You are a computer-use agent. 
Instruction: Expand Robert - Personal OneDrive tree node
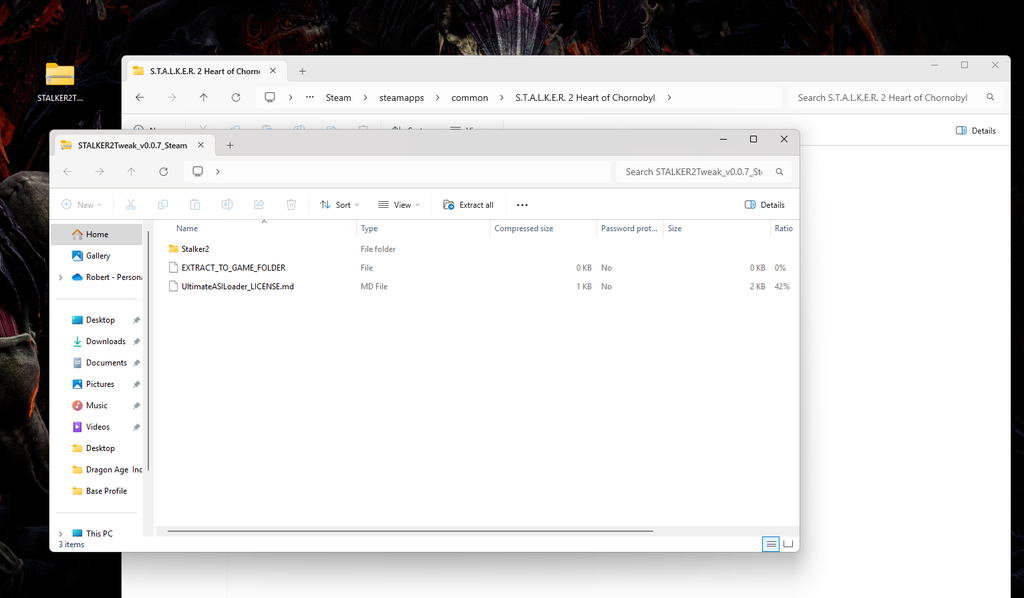pyautogui.click(x=61, y=277)
